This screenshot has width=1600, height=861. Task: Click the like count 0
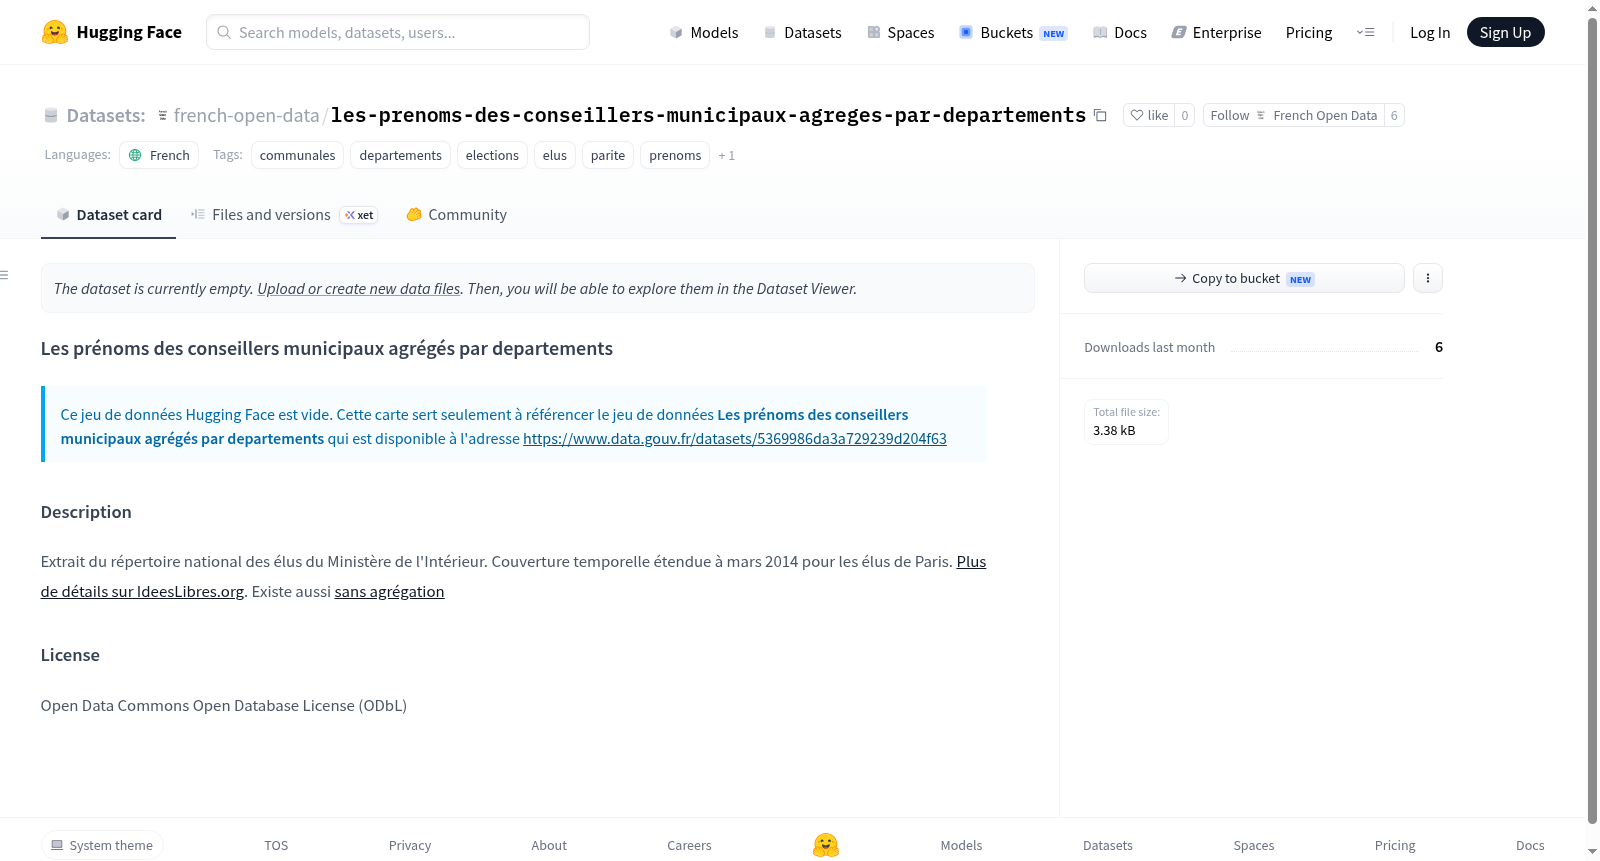tap(1185, 115)
